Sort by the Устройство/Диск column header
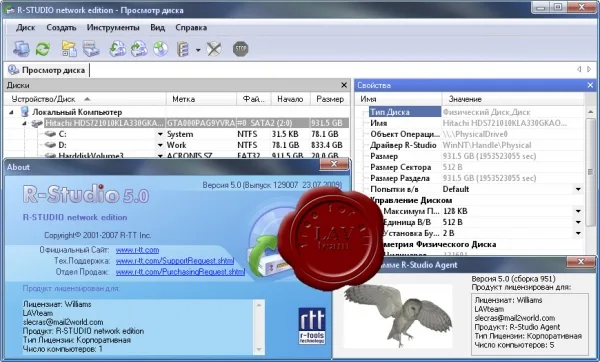Screen dimensions: 600x362 pyautogui.click(x=85, y=99)
